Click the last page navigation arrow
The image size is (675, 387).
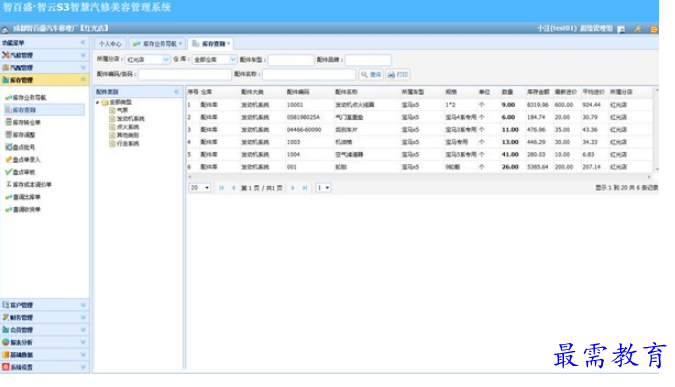pos(305,188)
